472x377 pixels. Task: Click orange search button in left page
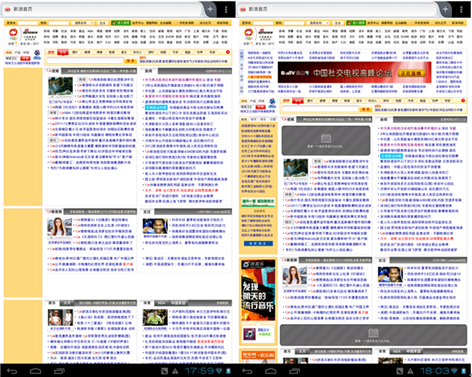(x=130, y=61)
